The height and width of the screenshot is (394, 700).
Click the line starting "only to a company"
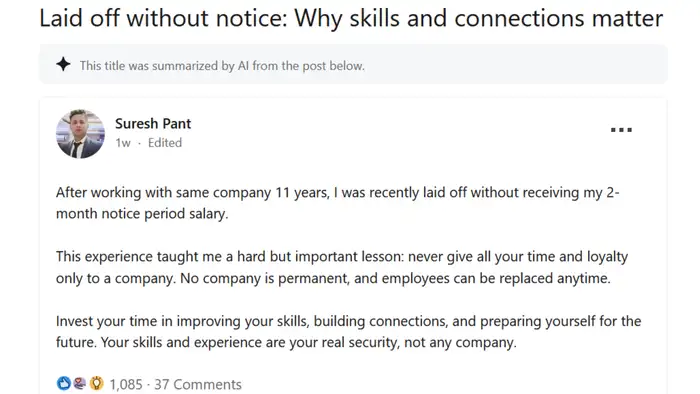click(333, 278)
